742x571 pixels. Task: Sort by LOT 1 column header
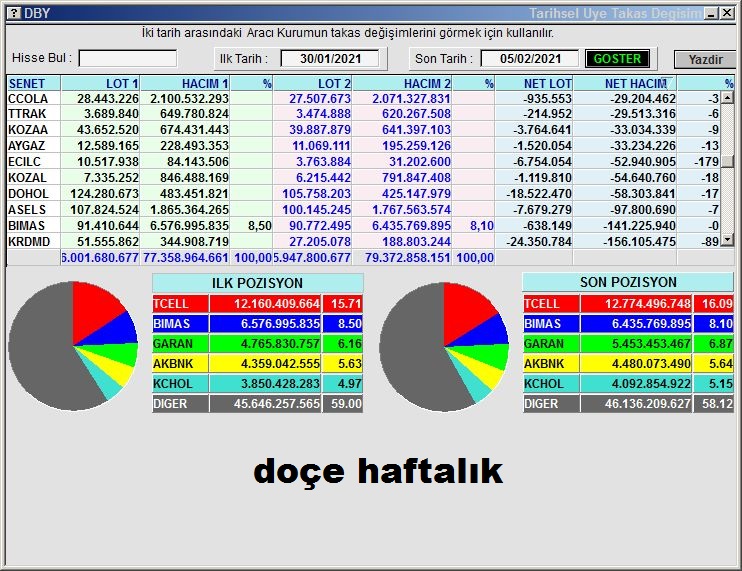click(100, 83)
